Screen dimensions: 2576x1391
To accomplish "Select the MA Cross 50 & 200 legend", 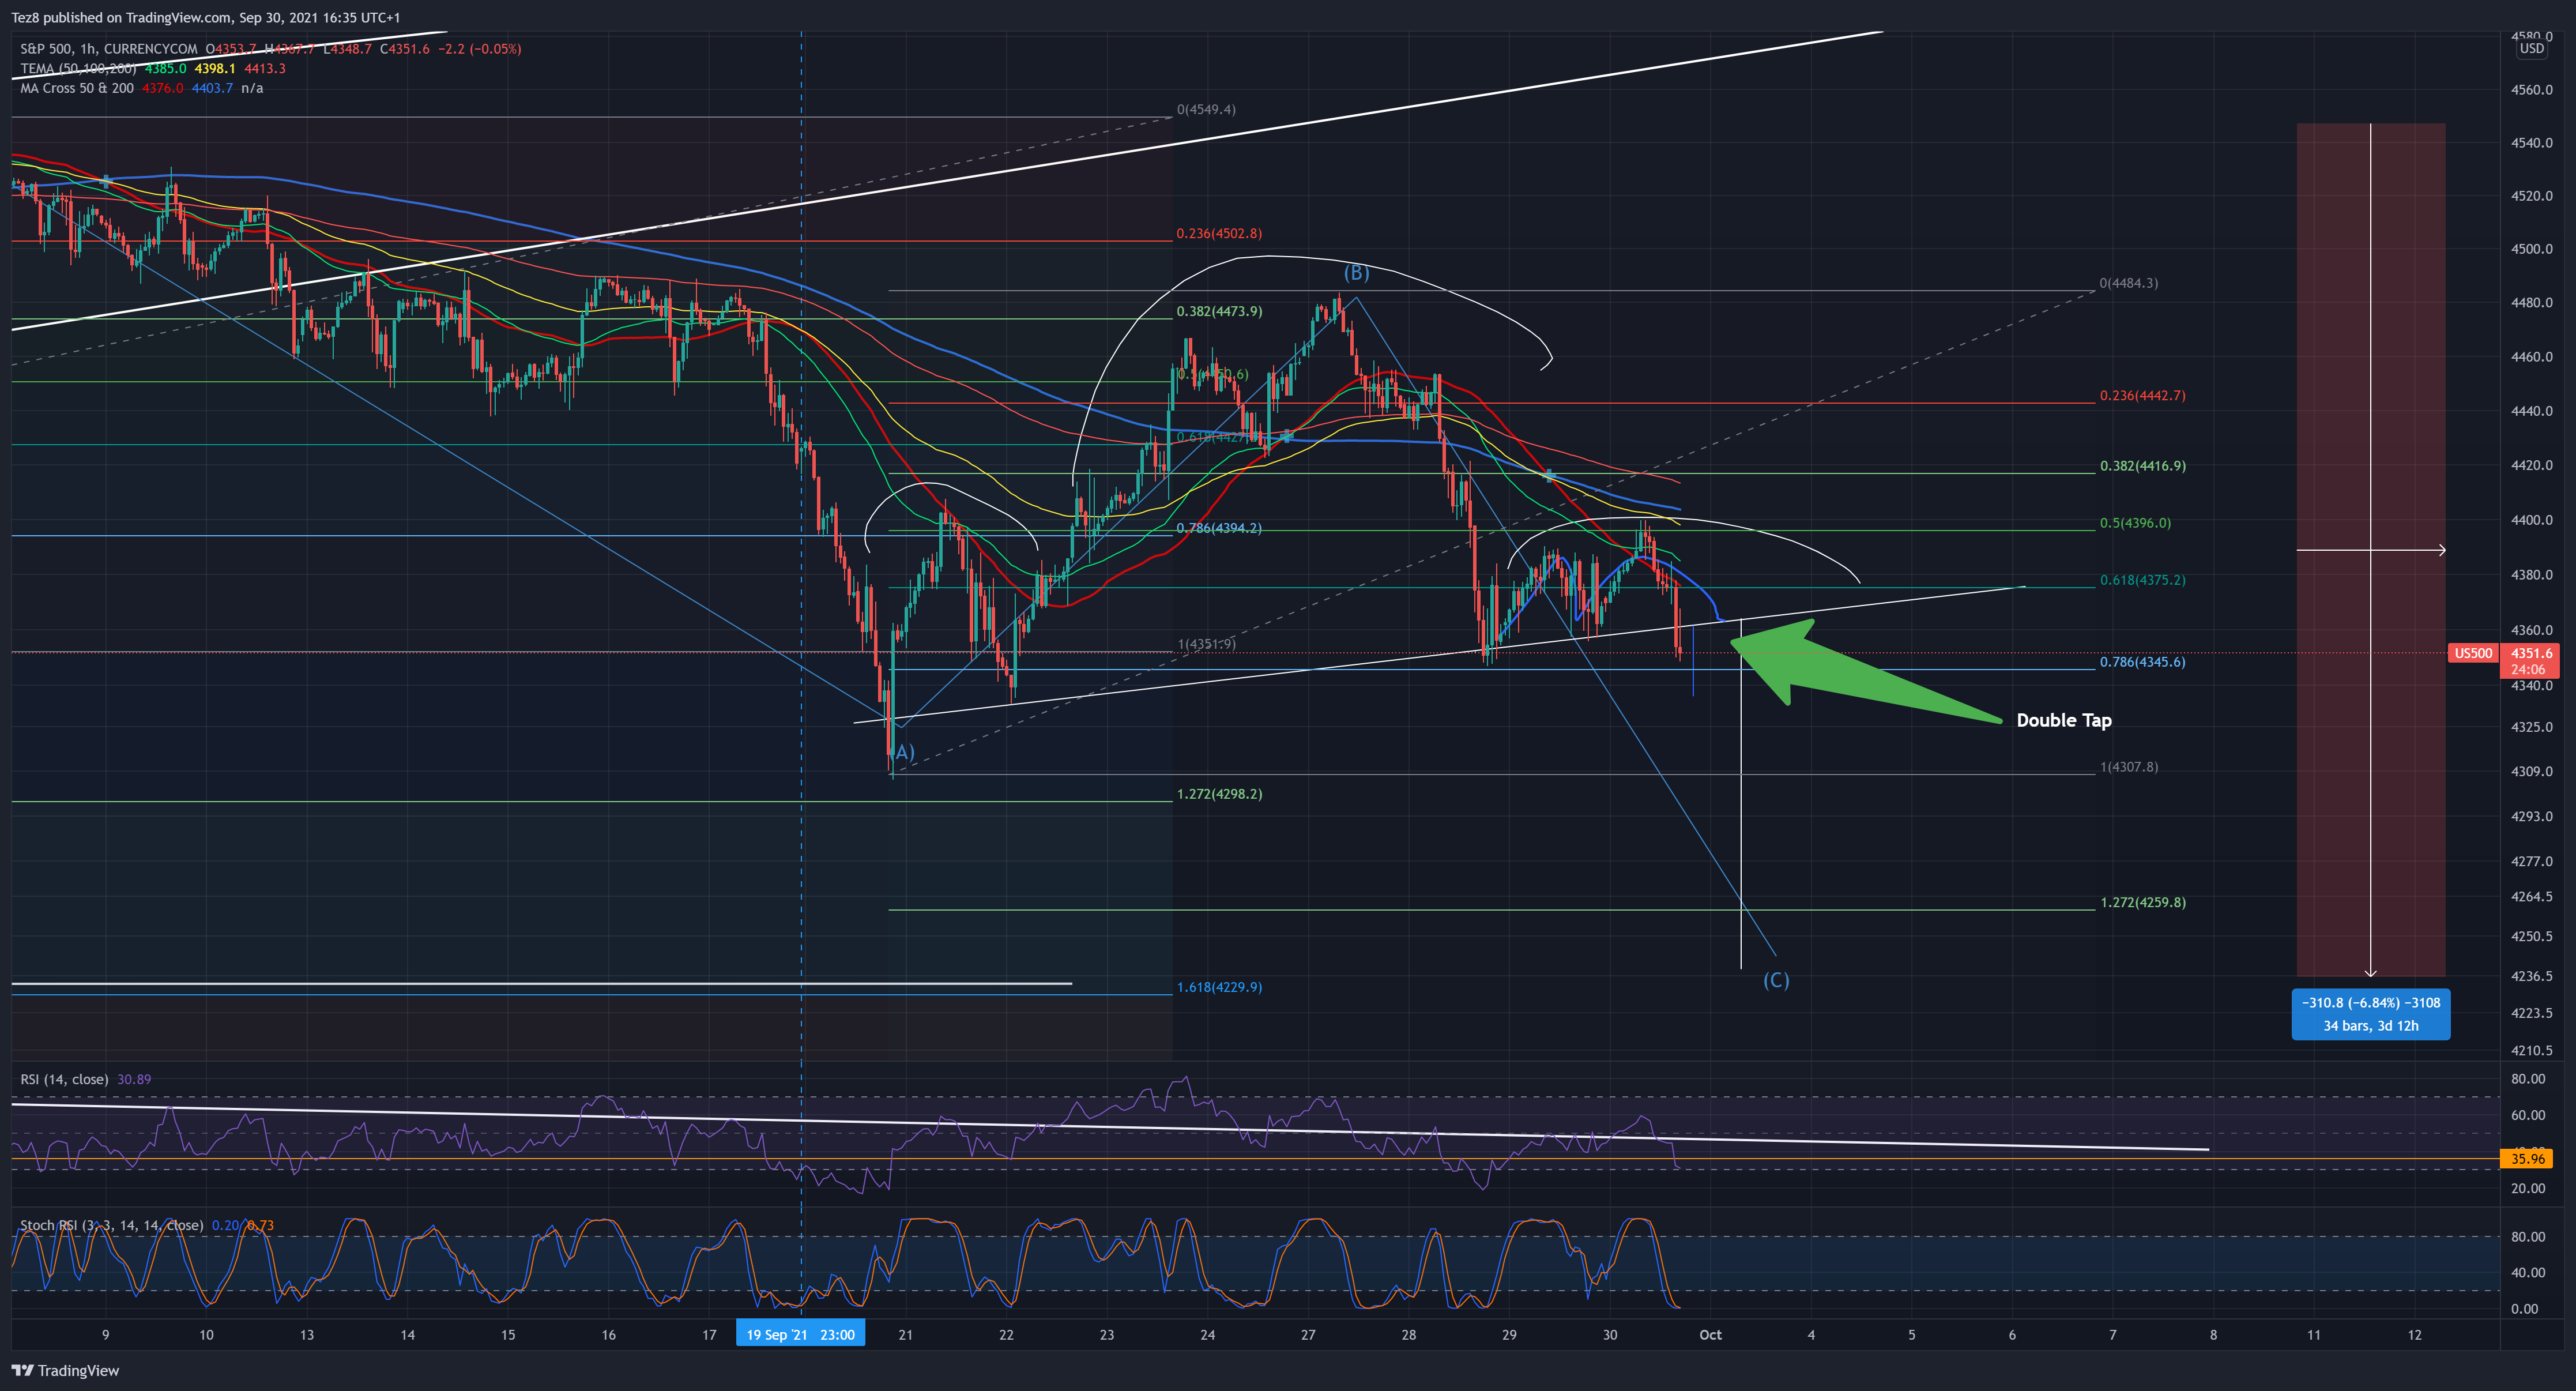I will click(77, 88).
